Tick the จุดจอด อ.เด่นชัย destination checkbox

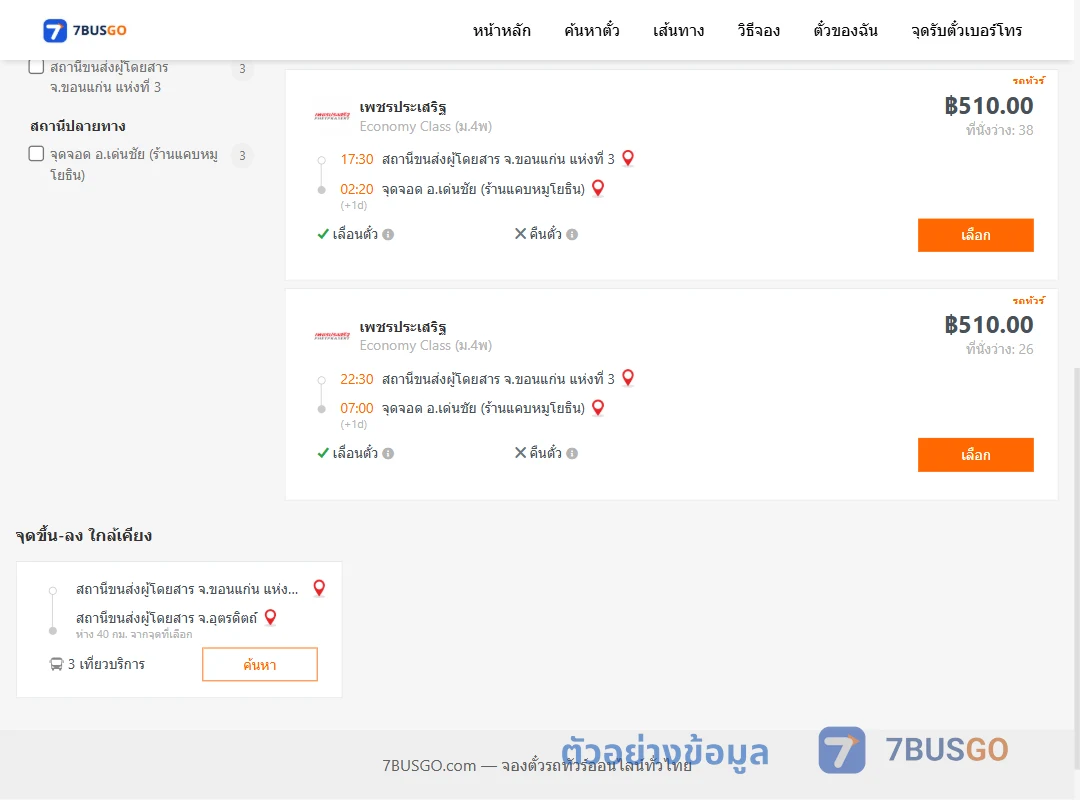pos(37,154)
